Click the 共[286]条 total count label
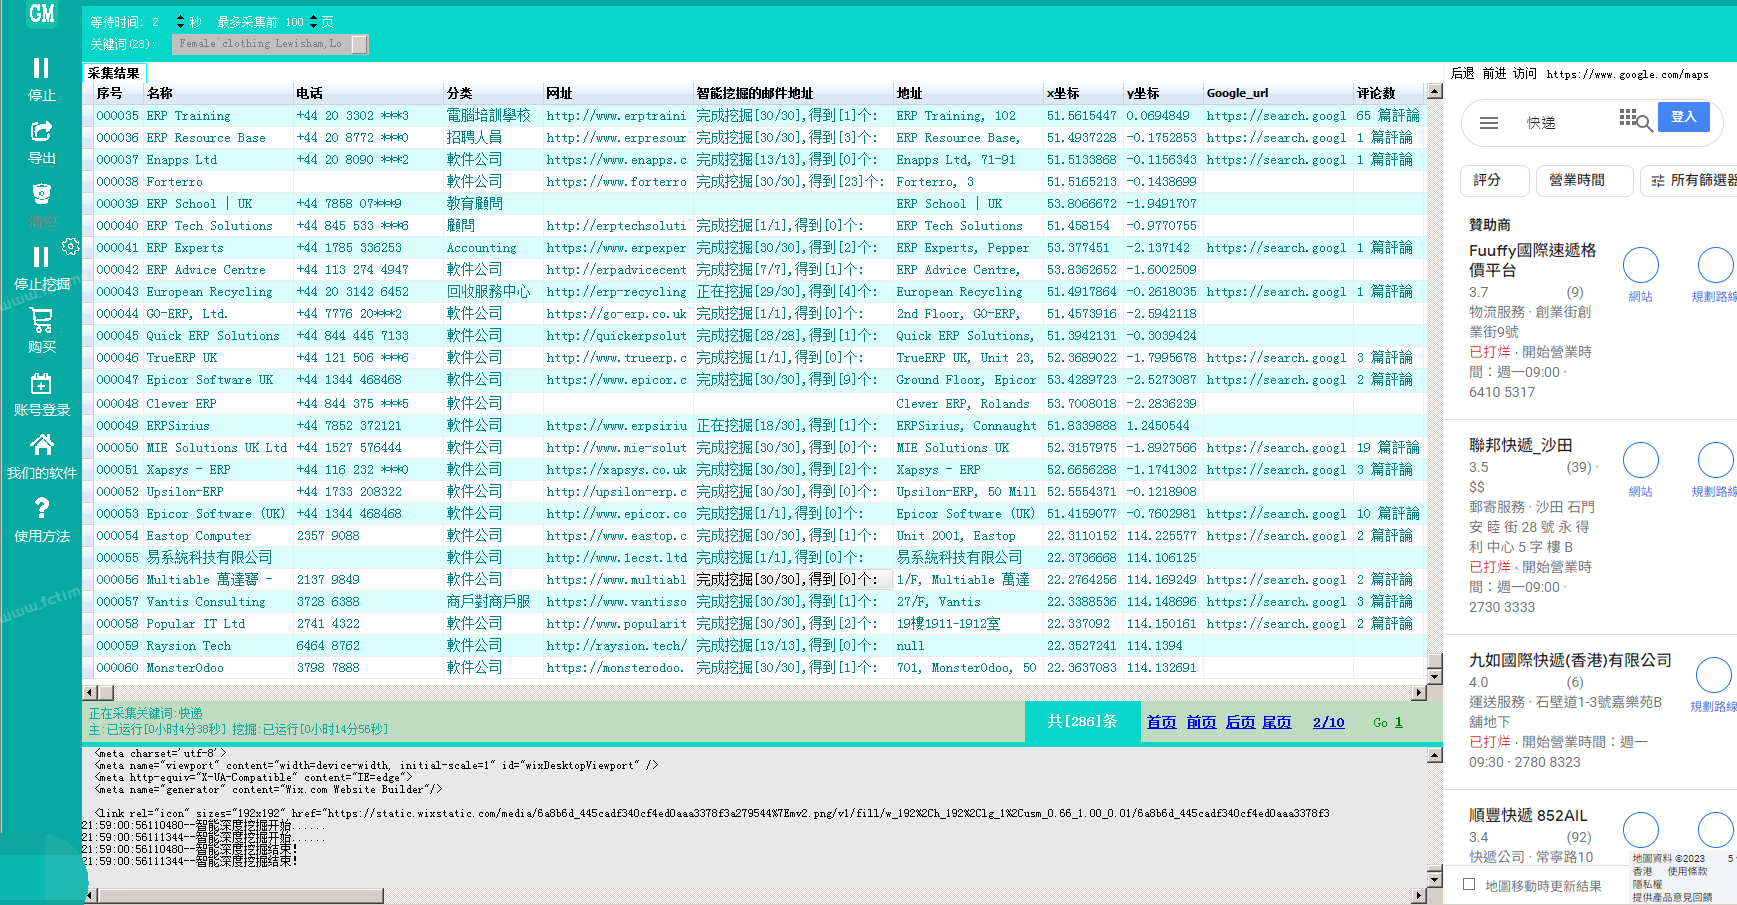The image size is (1737, 905). pyautogui.click(x=1082, y=722)
